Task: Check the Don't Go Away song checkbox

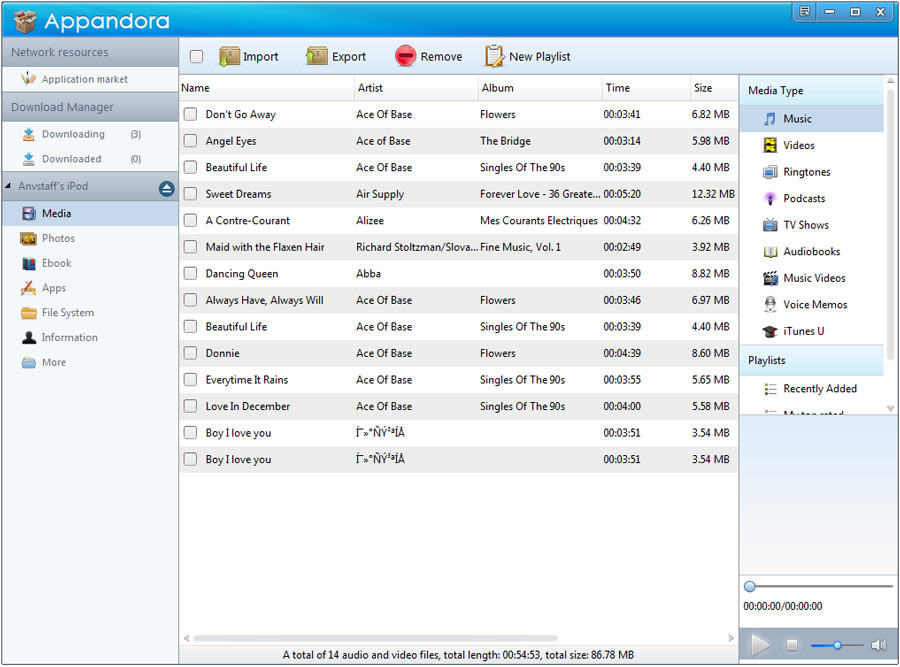Action: click(190, 114)
